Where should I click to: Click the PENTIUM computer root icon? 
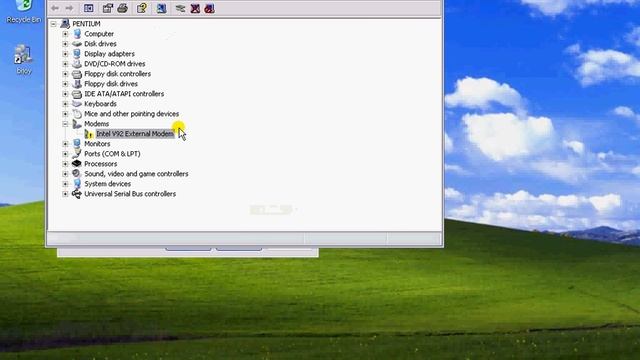(65, 24)
